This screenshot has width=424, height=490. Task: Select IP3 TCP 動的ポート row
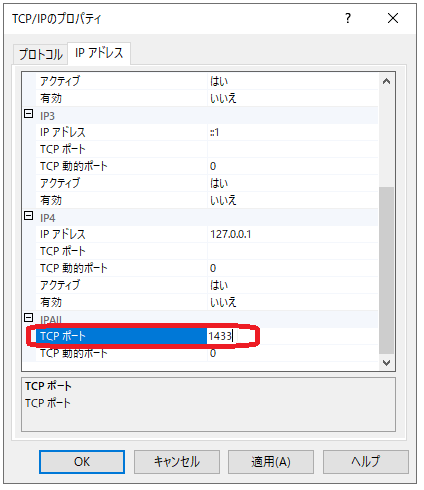click(x=207, y=166)
